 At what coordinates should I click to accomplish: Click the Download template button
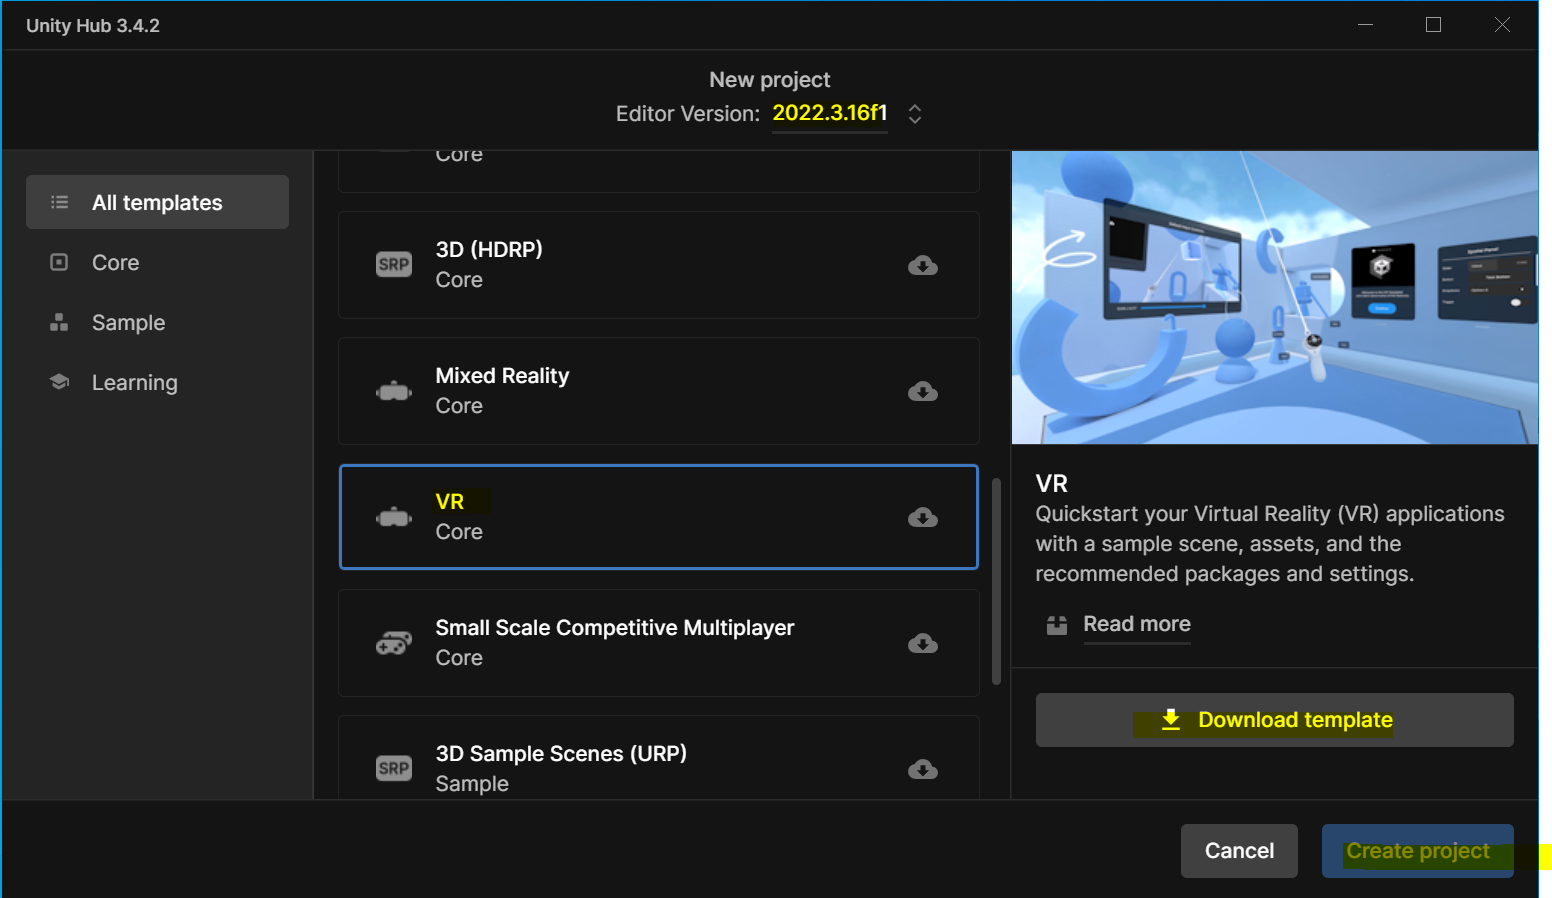coord(1275,720)
